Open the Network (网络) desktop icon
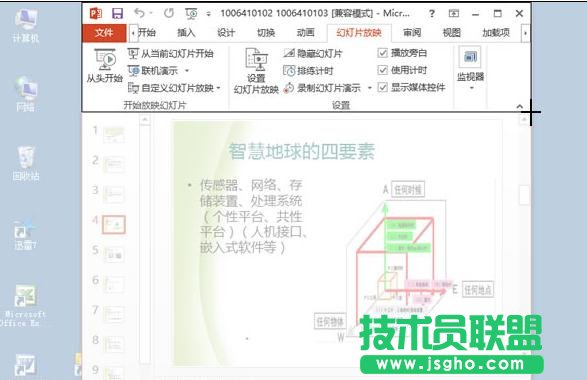The height and width of the screenshot is (380, 587). pyautogui.click(x=25, y=95)
